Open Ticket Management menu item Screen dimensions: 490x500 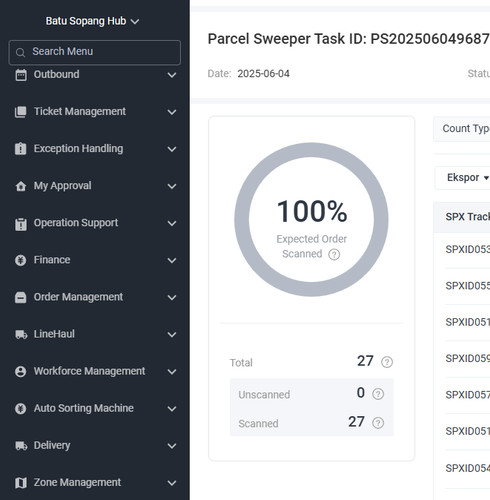[95, 112]
